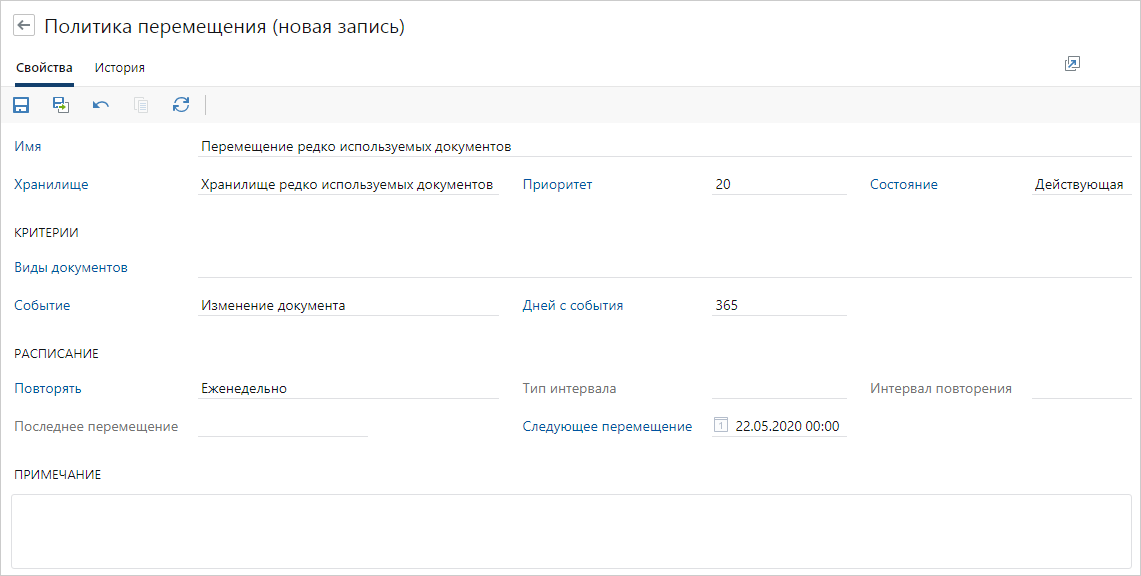
Task: Click inside the Примечание text area
Action: tap(570, 530)
